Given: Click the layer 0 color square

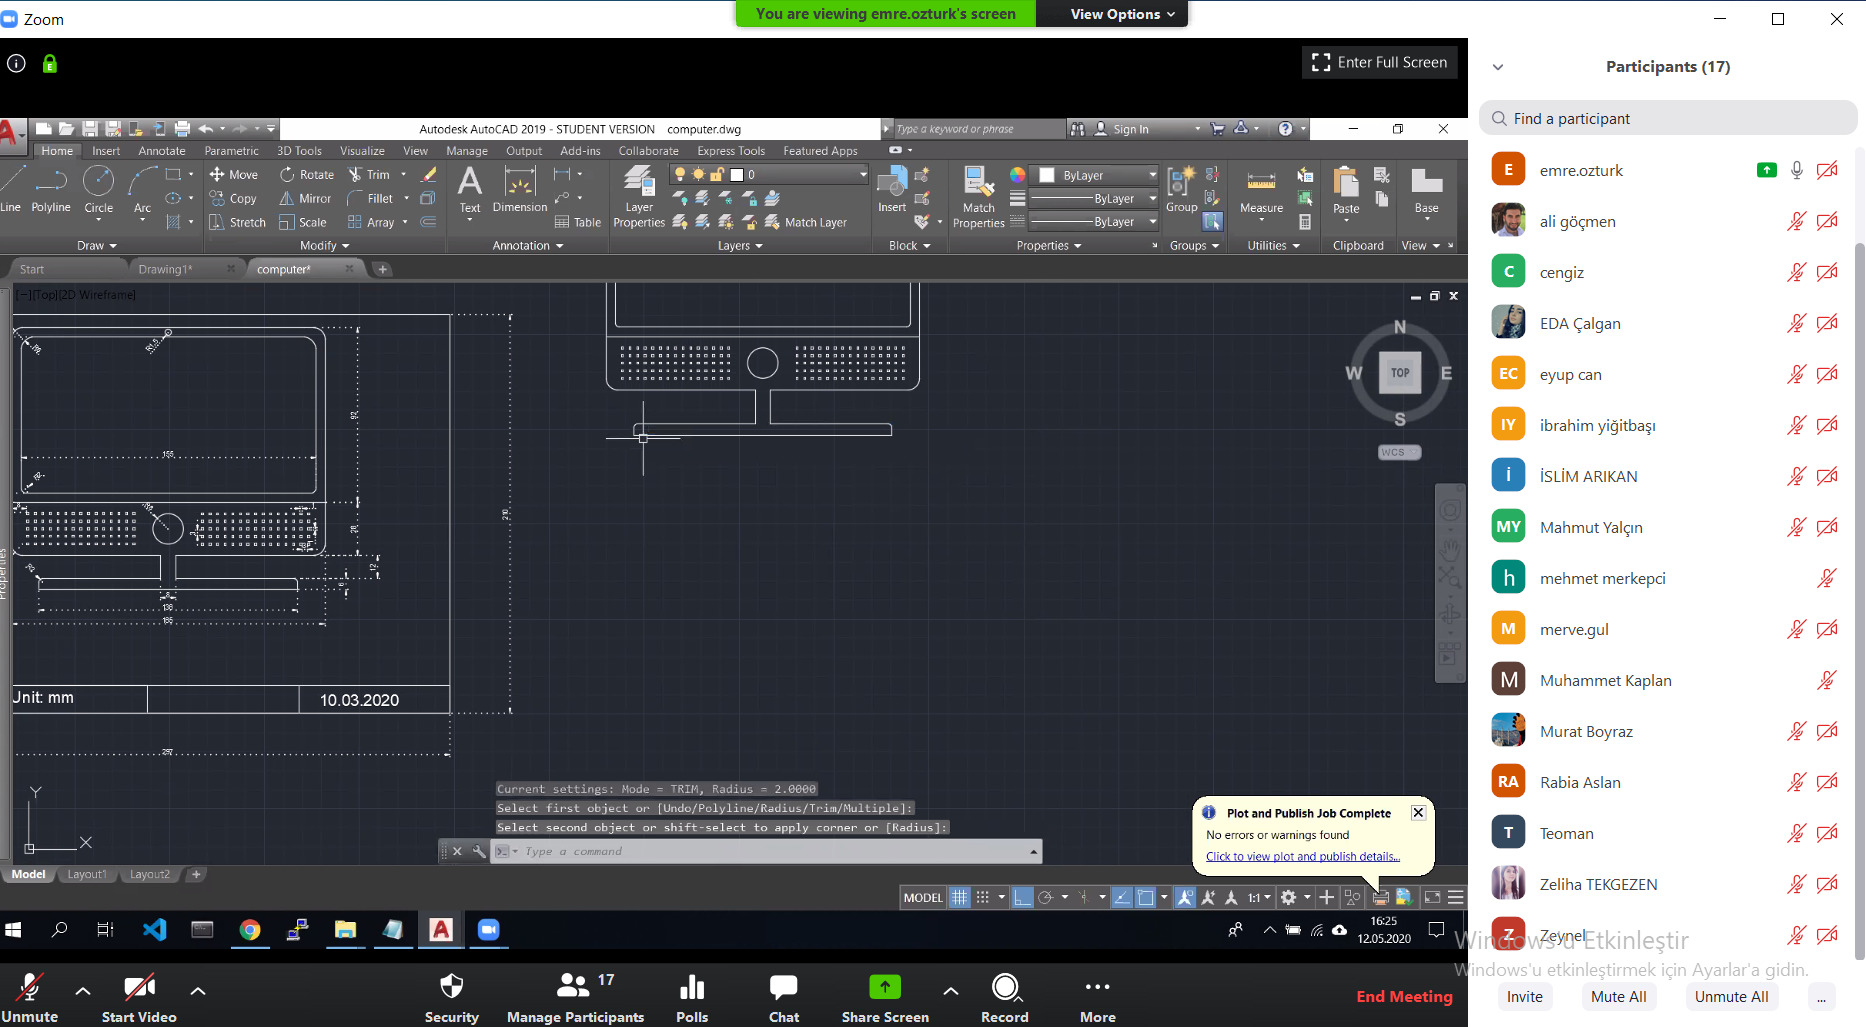Looking at the screenshot, I should coord(737,174).
